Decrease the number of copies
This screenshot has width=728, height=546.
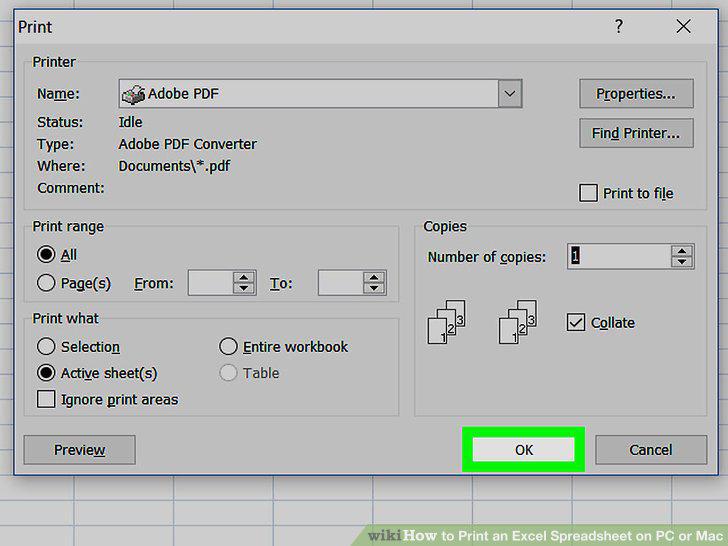click(x=682, y=262)
